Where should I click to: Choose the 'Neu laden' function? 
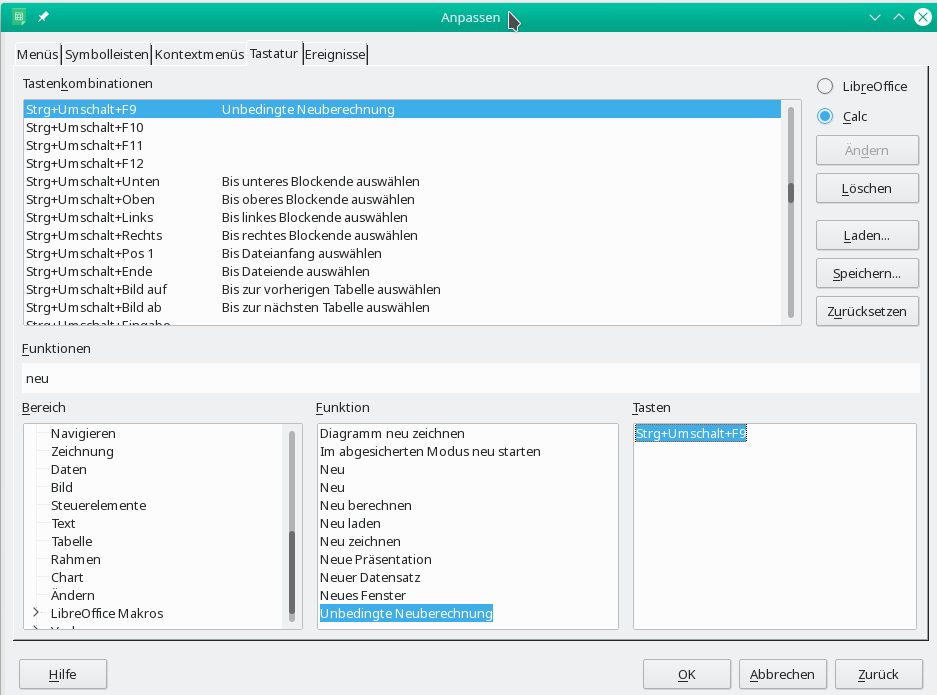(x=350, y=523)
